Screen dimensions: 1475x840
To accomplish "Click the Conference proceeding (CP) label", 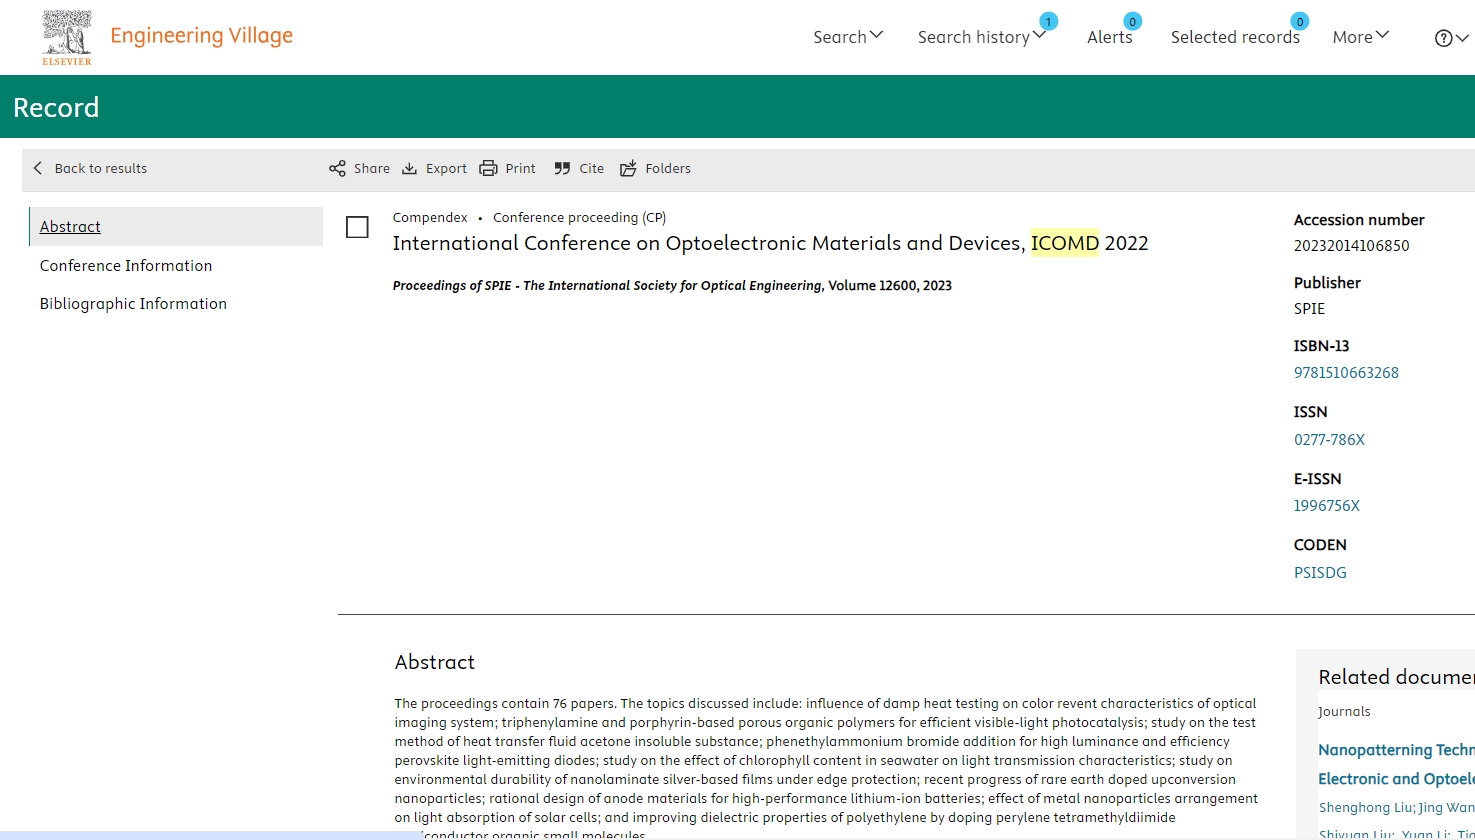I will click(579, 217).
